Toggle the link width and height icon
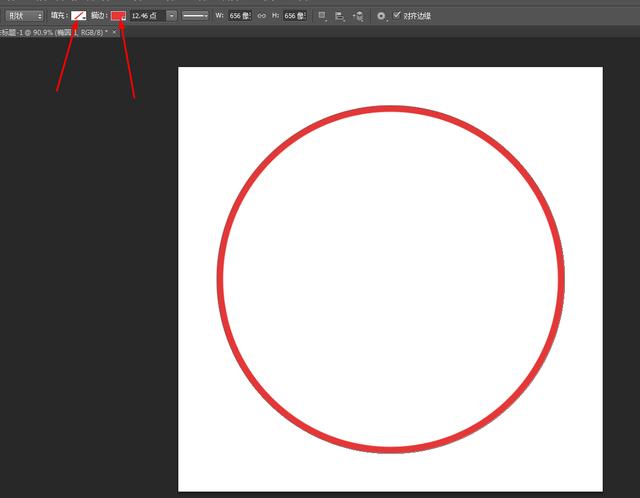Screen dimensions: 640x498 pos(262,16)
